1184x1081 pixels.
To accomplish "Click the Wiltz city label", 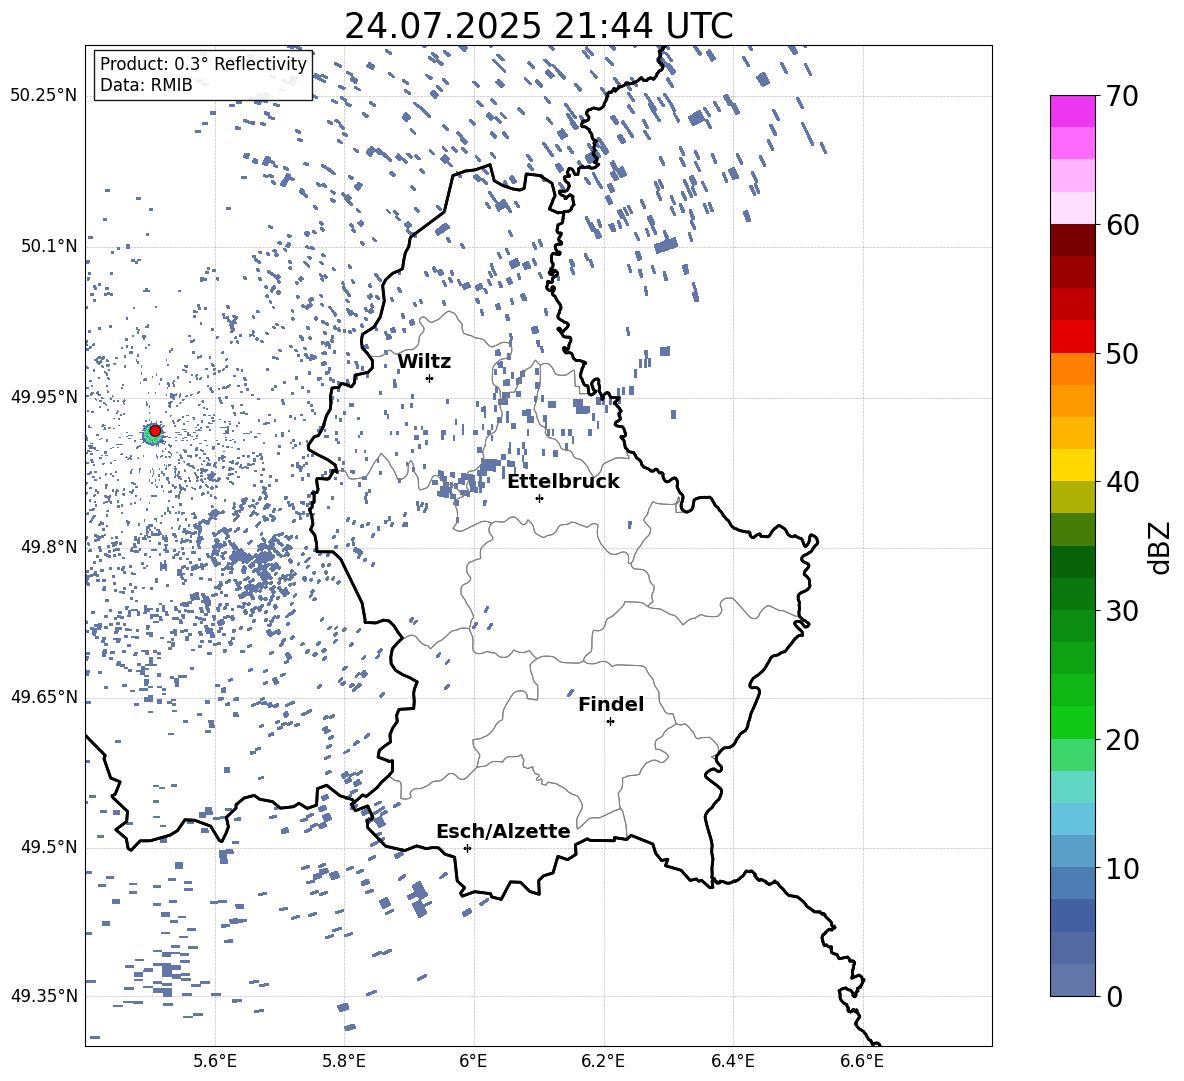I will (424, 362).
